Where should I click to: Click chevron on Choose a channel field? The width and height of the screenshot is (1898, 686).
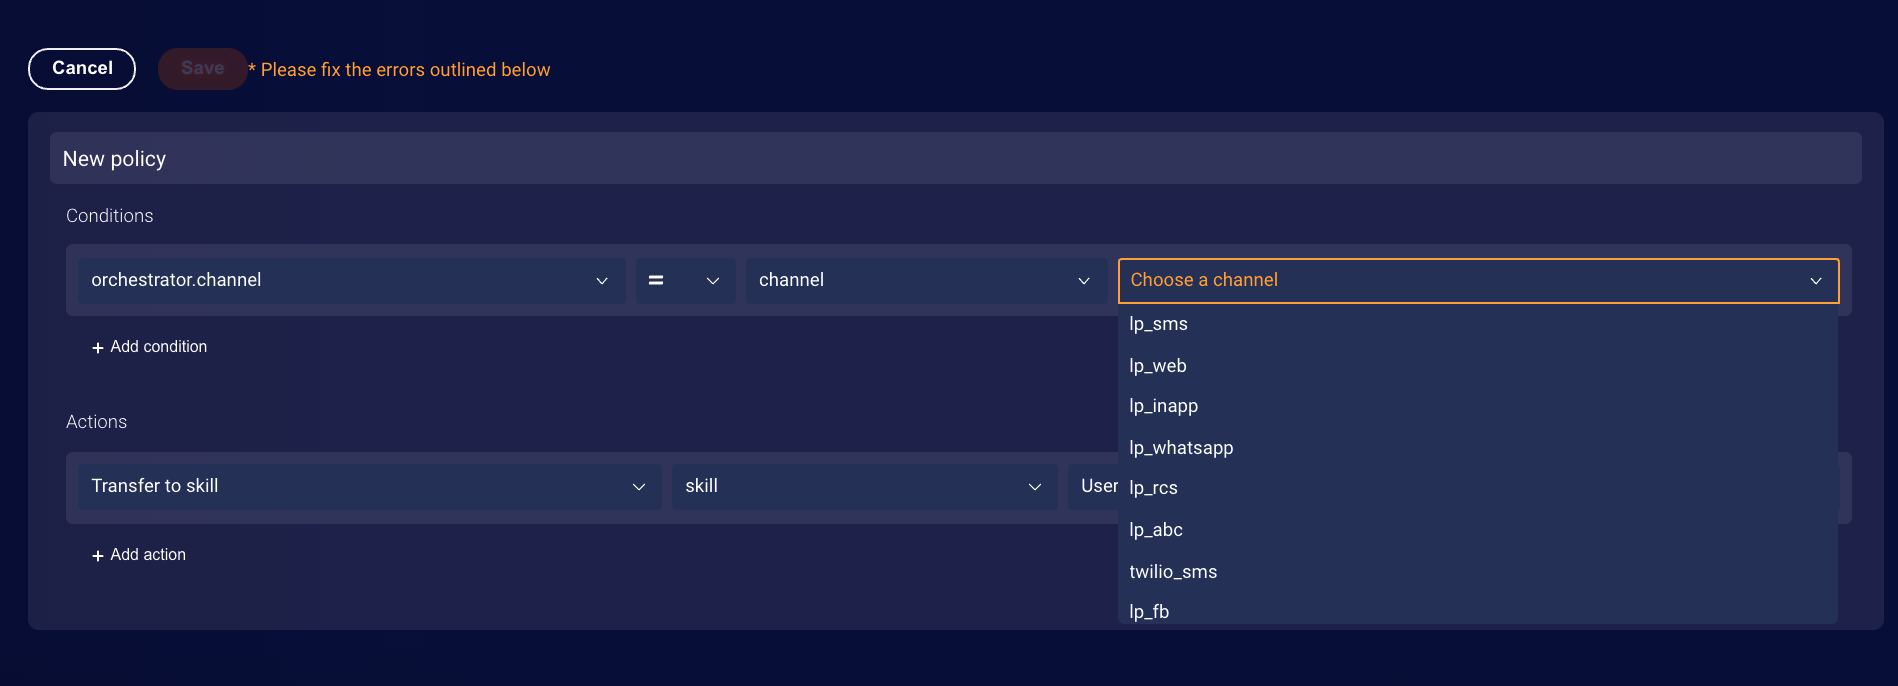[x=1816, y=281]
